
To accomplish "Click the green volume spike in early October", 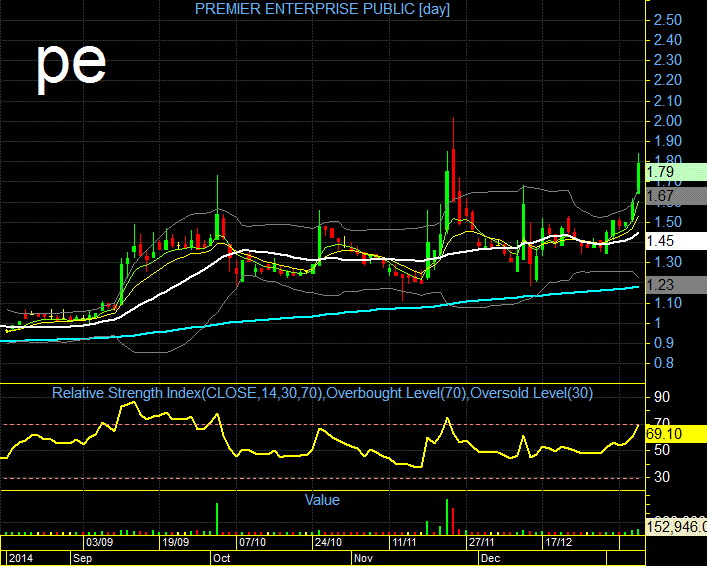I will pyautogui.click(x=217, y=519).
